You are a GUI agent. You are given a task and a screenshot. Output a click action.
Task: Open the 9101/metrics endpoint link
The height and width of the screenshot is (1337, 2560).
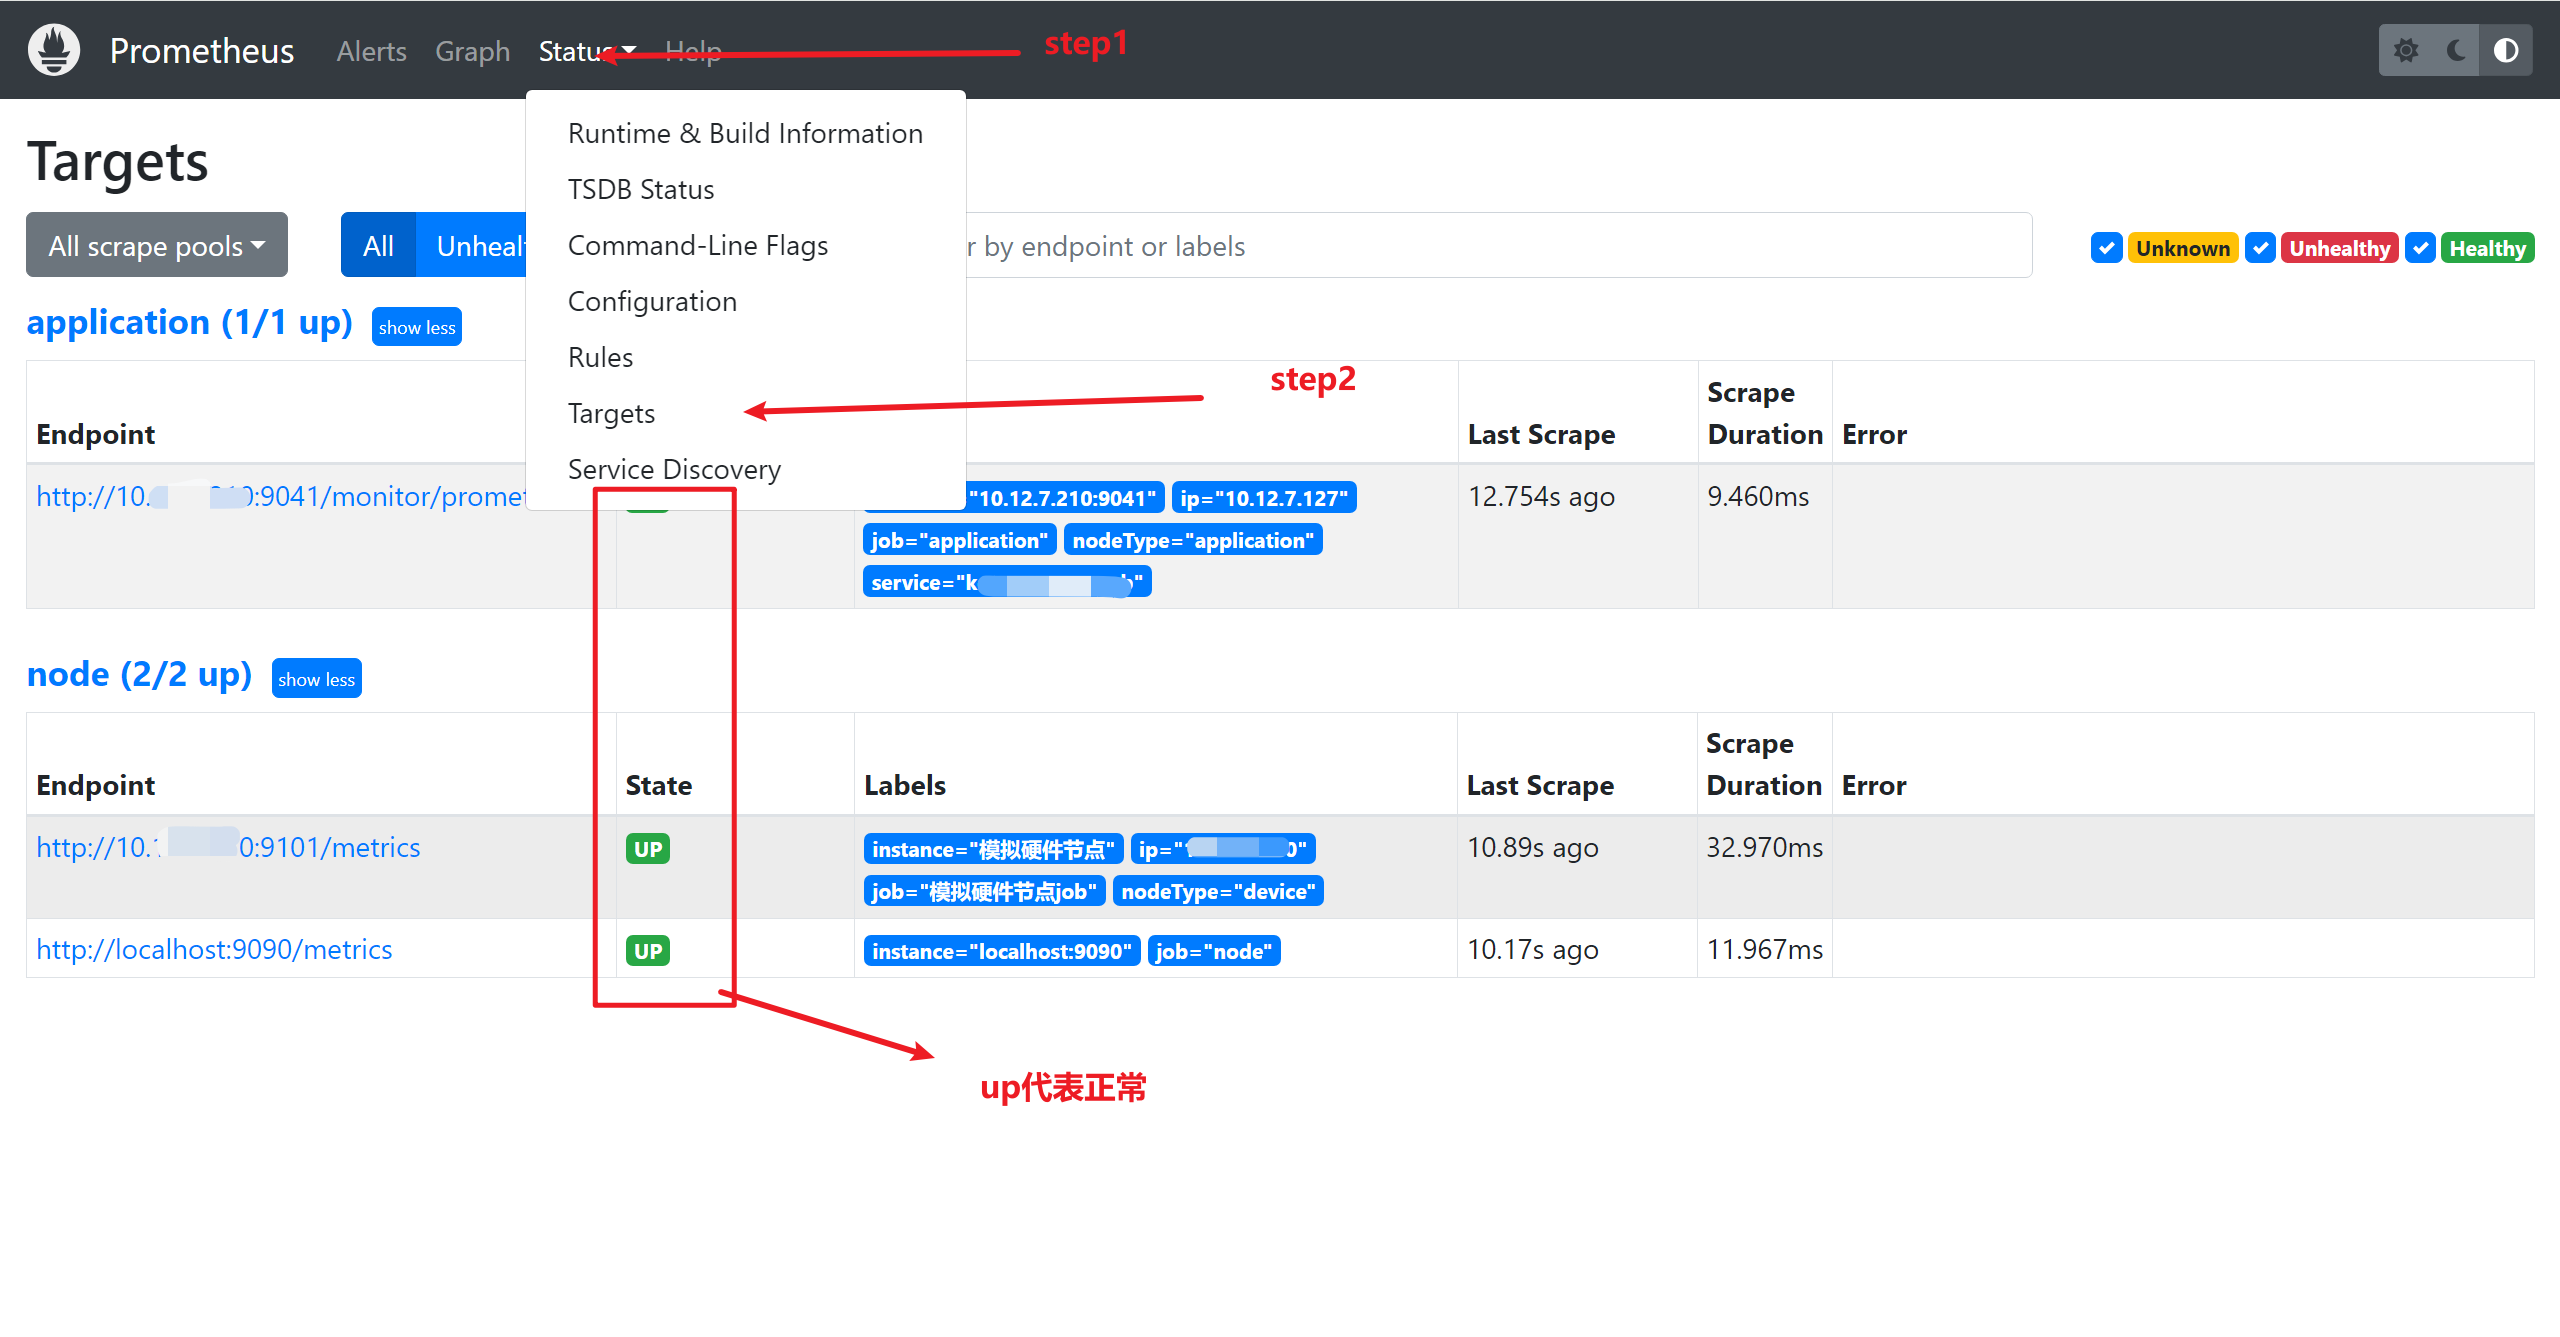[228, 847]
